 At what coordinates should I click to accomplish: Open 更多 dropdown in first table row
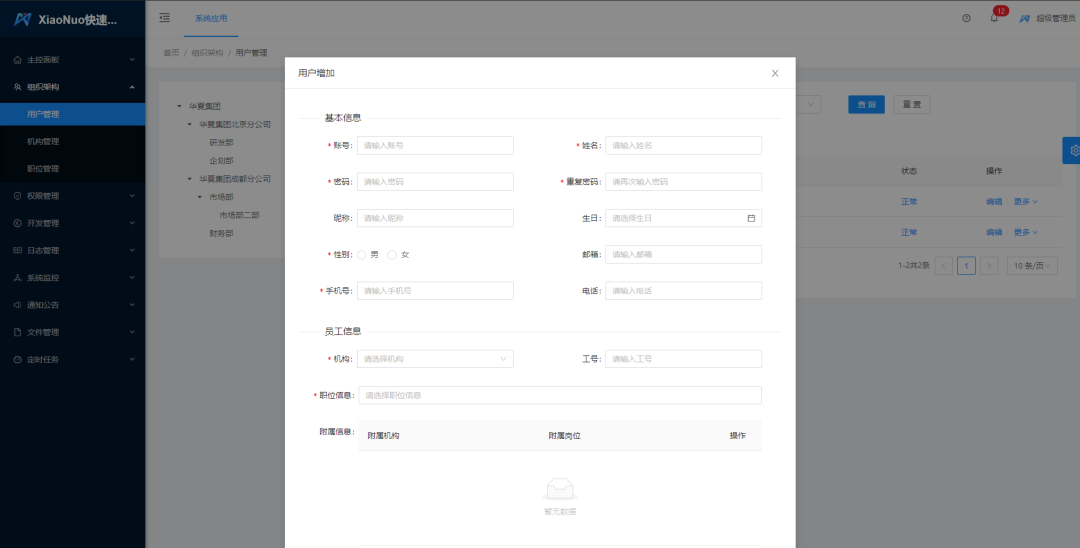coord(1026,202)
